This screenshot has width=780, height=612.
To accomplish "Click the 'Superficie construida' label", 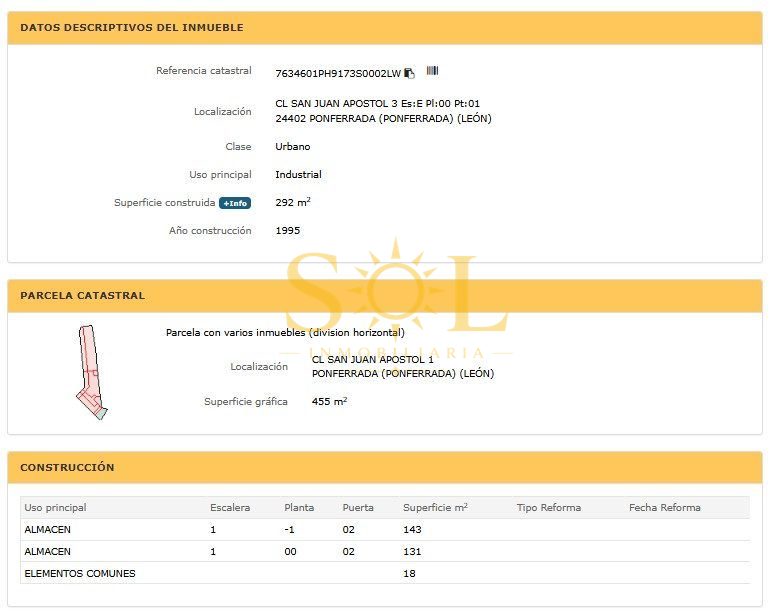I will [x=167, y=205].
